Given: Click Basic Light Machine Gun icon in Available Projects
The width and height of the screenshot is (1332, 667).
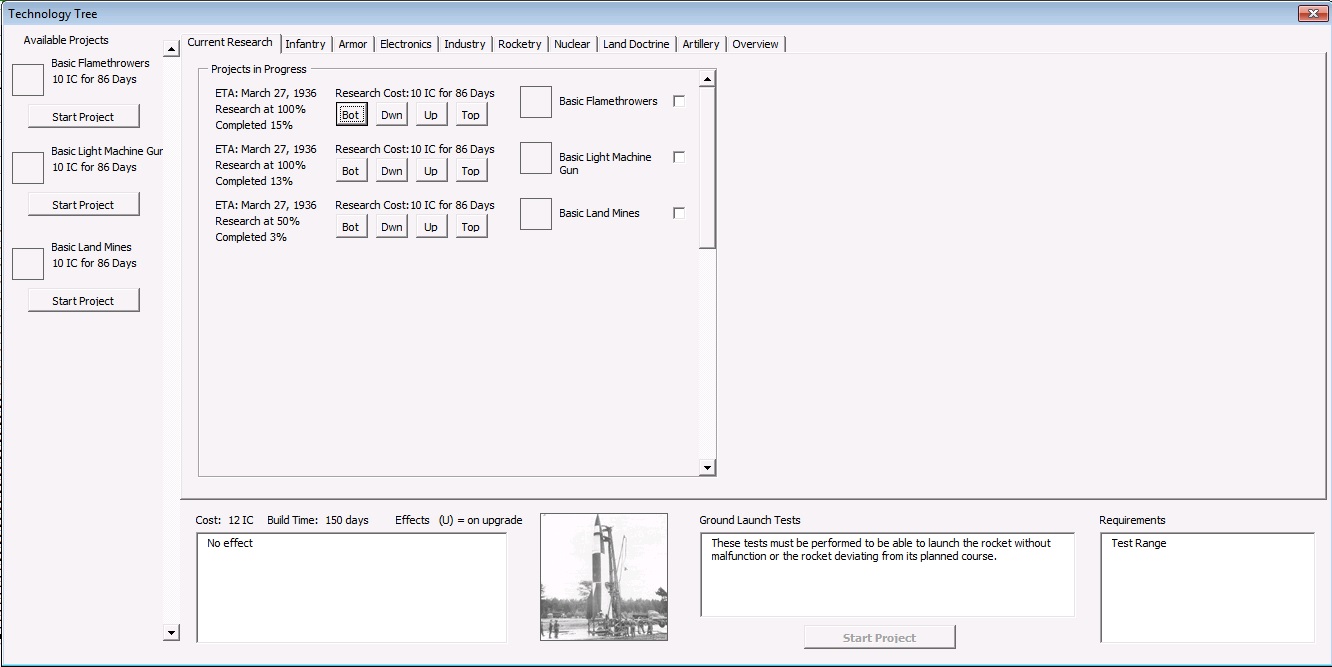Looking at the screenshot, I should [28, 168].
